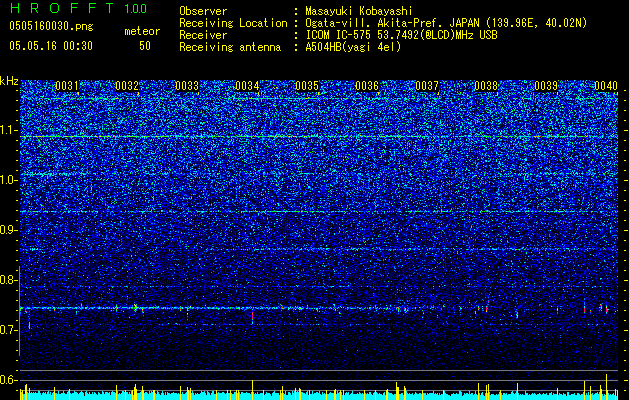Click the 0031 time marker
629x400 pixels.
tap(67, 86)
